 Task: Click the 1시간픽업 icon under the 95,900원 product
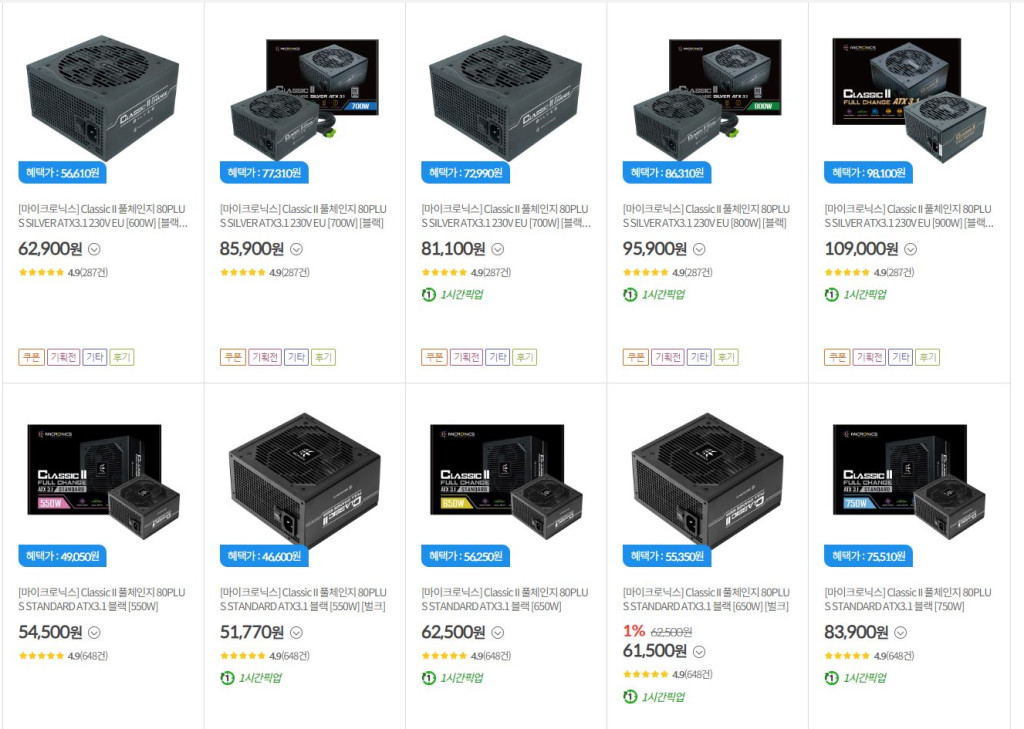click(x=630, y=295)
